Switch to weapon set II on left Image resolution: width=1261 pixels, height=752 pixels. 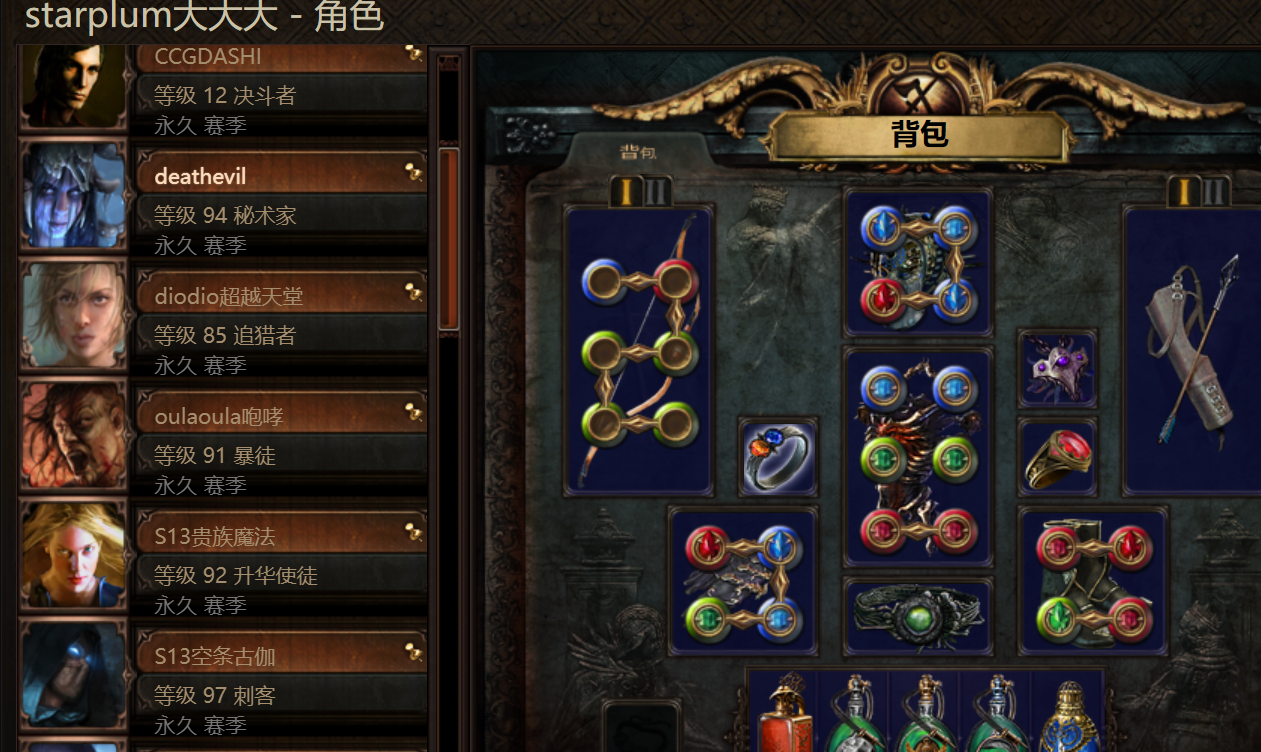click(x=656, y=191)
